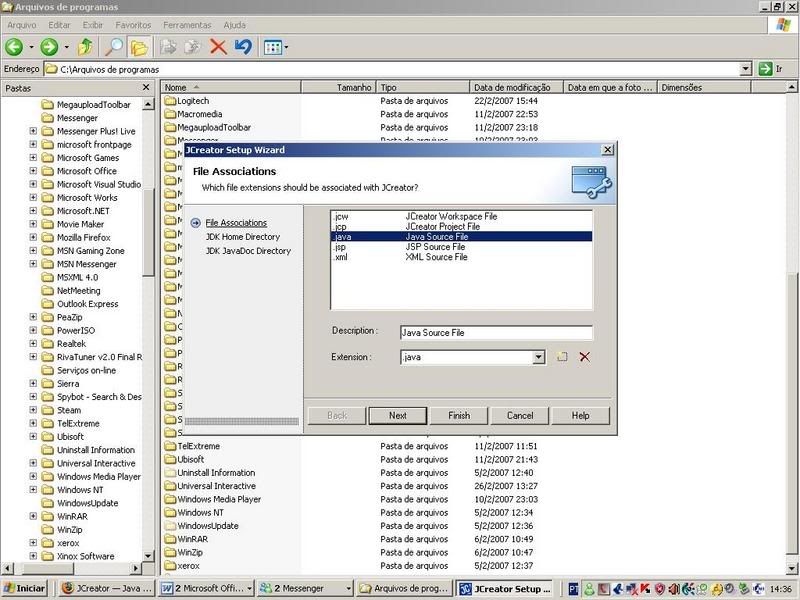
Task: Click the red Delete X in Explorer toolbar
Action: coord(217,46)
